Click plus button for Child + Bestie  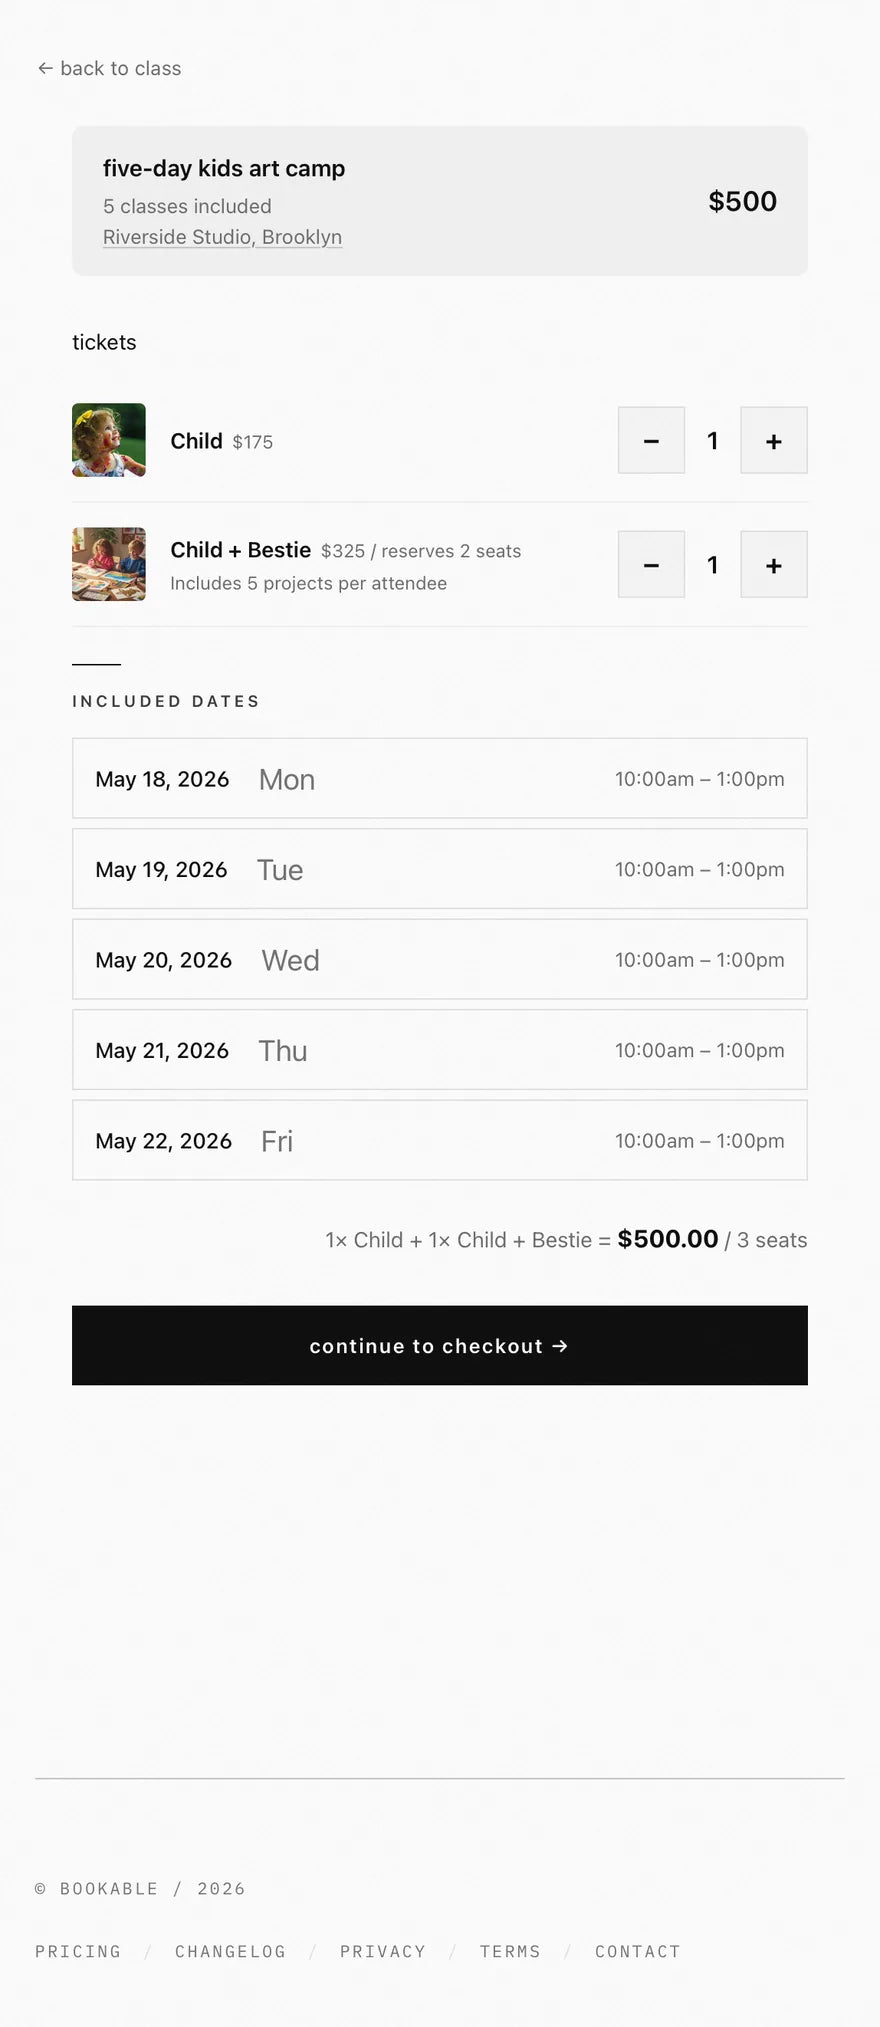click(x=774, y=564)
